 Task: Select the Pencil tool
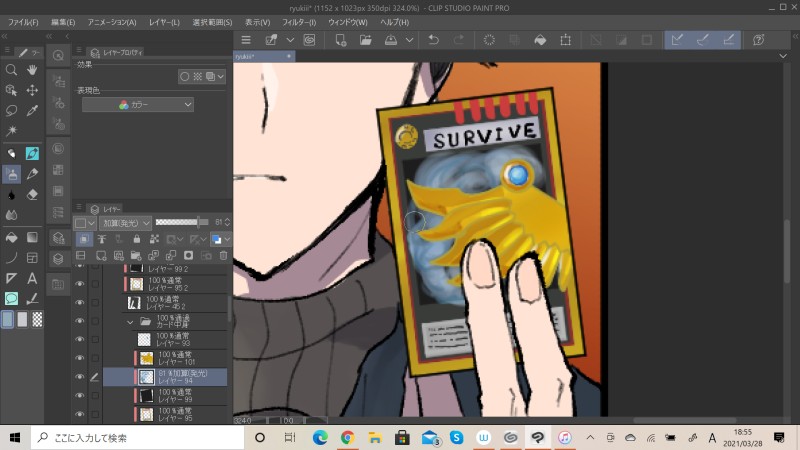pyautogui.click(x=32, y=174)
